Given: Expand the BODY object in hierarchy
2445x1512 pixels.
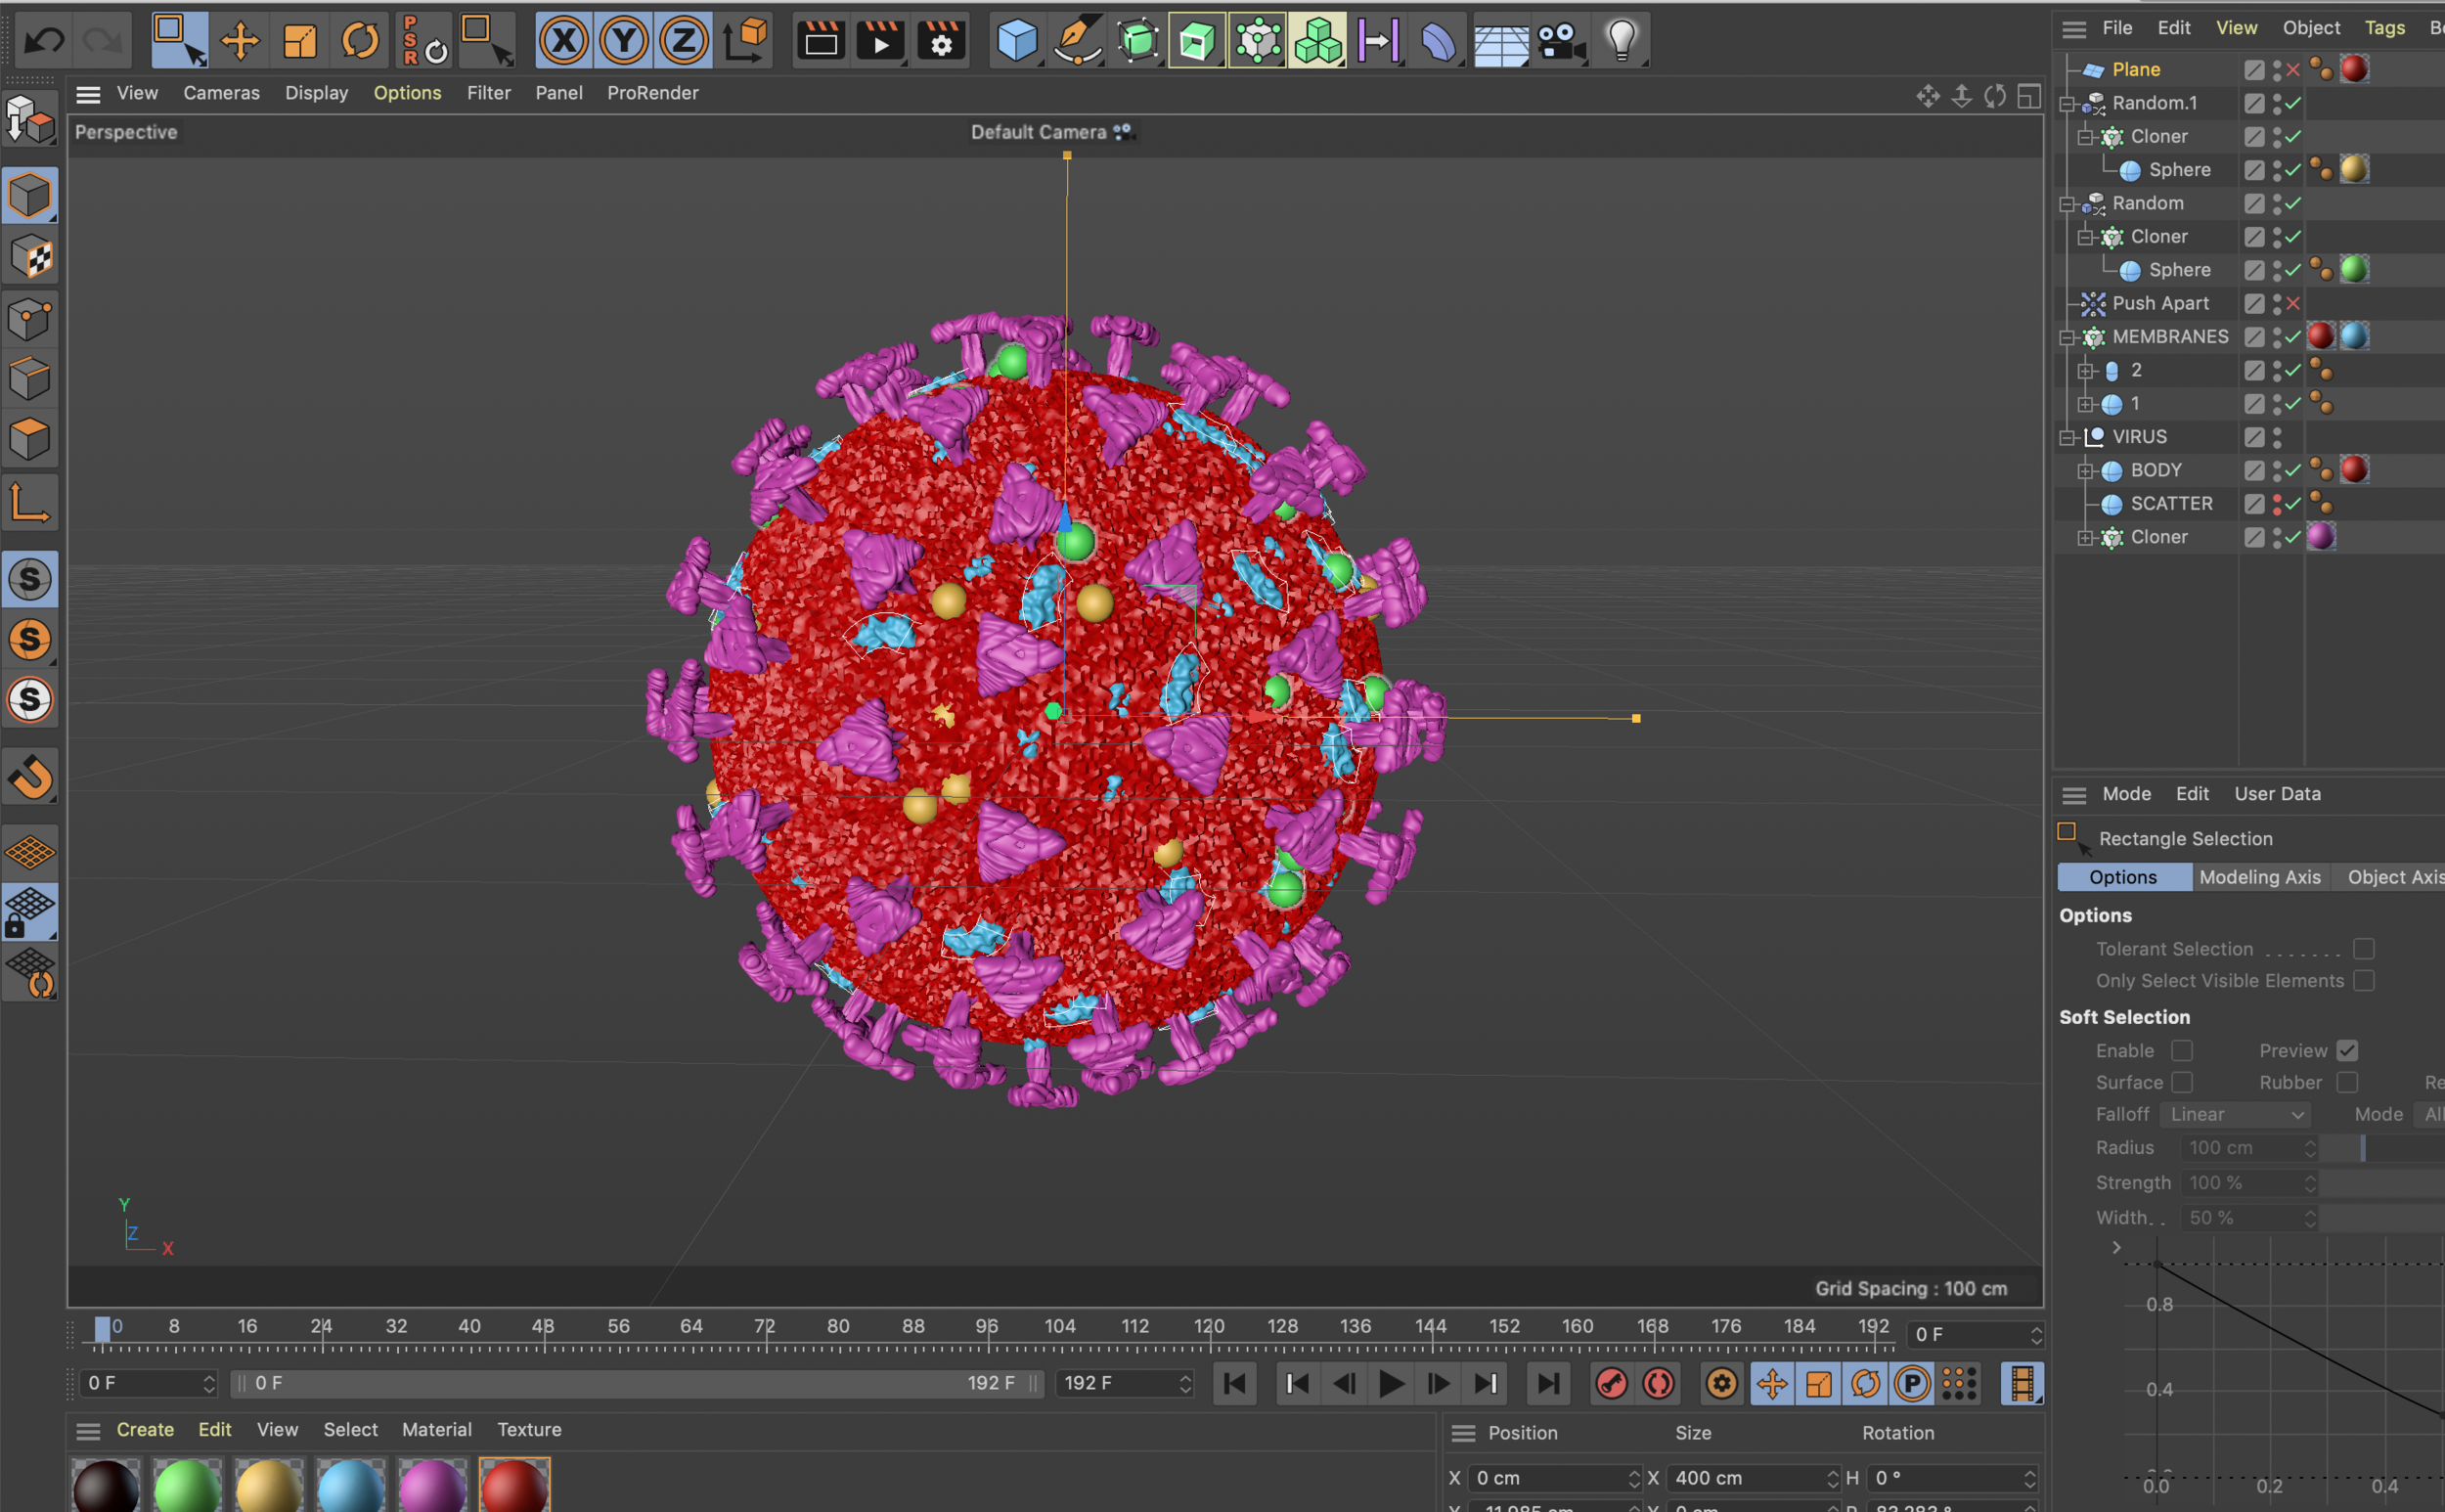Looking at the screenshot, I should [x=2085, y=471].
